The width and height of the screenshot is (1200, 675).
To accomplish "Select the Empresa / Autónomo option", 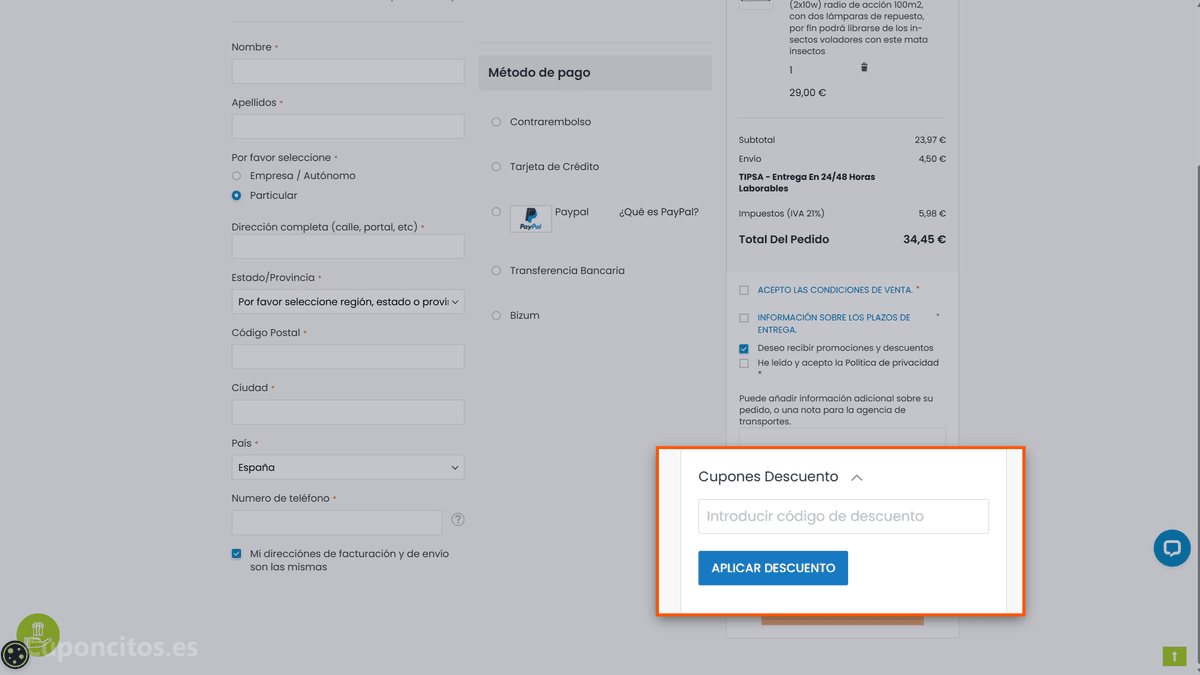I will 237,176.
